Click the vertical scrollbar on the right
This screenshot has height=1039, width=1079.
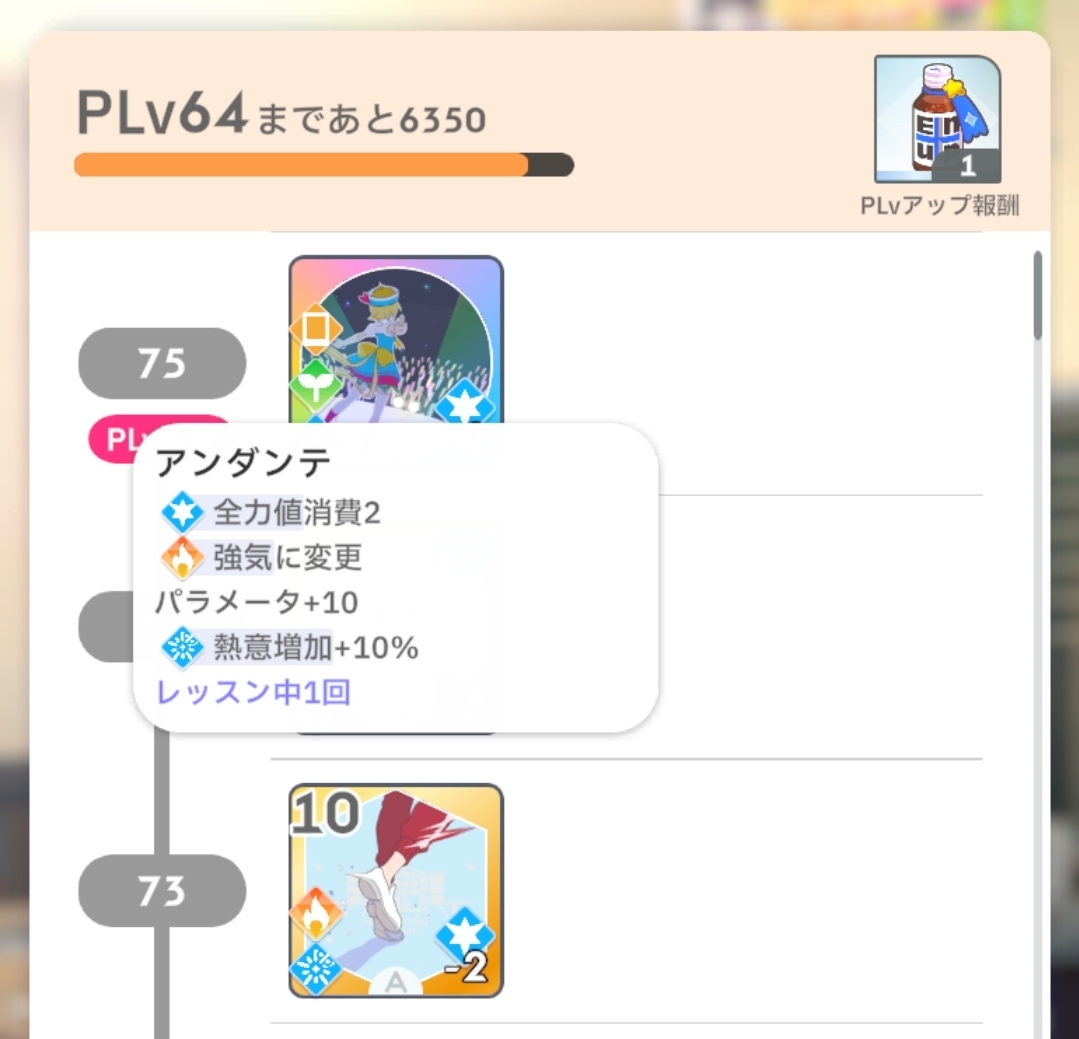click(x=1038, y=296)
